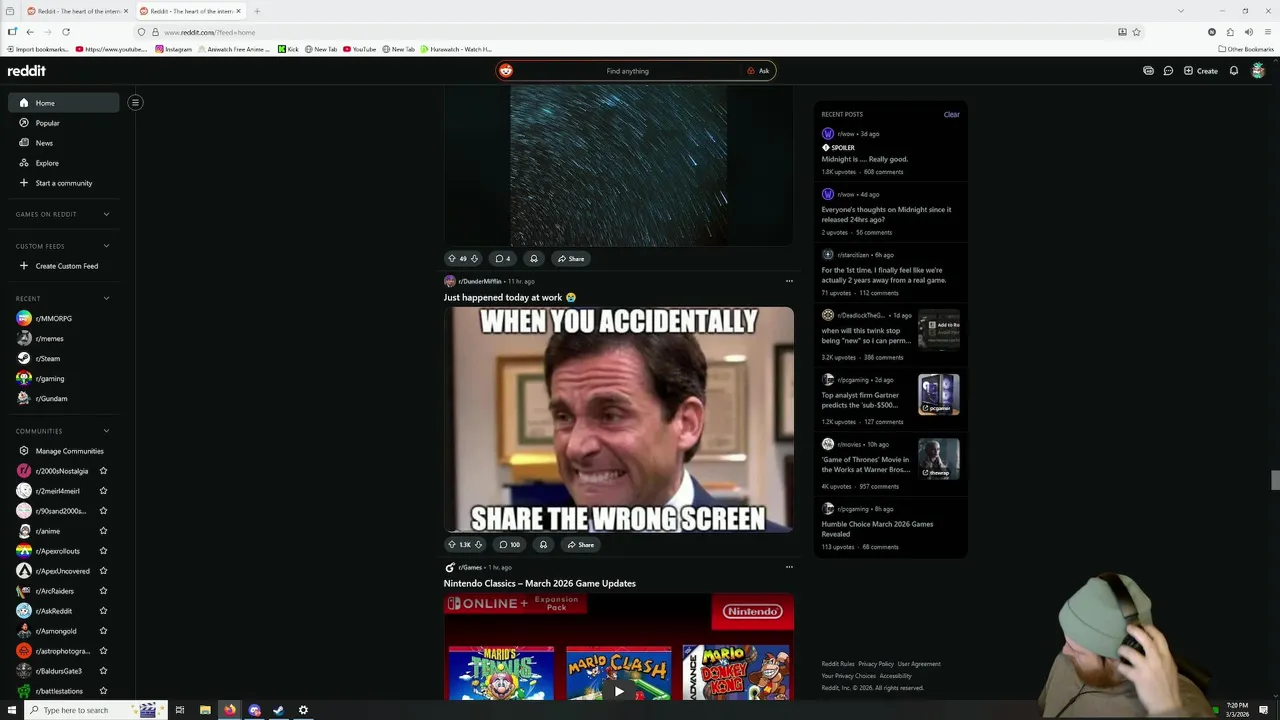This screenshot has height=720, width=1280.
Task: Open chat icon in Reddit header
Action: (1168, 71)
